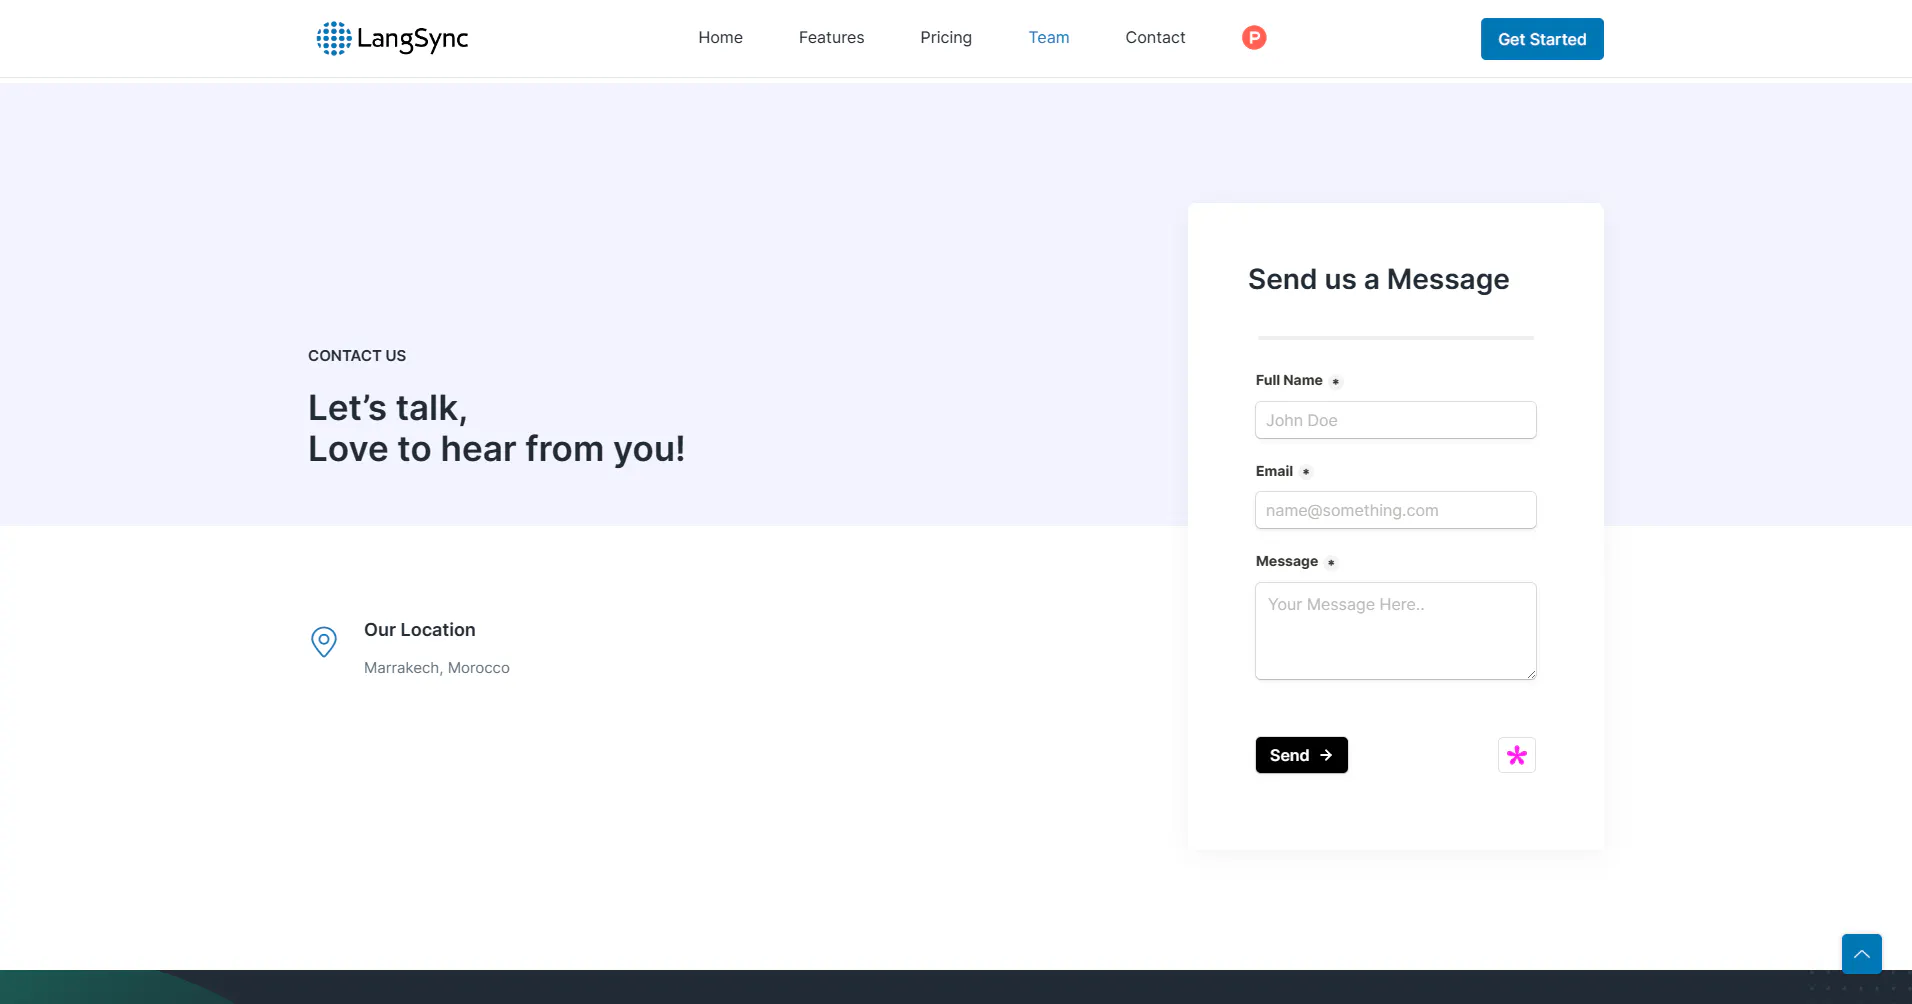Viewport: 1912px width, 1004px height.
Task: Open the red P badge icon in navbar
Action: pyautogui.click(x=1254, y=37)
